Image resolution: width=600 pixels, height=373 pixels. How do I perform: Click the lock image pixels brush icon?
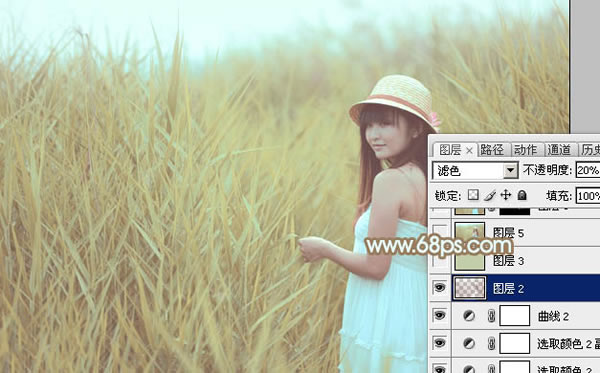[x=490, y=195]
